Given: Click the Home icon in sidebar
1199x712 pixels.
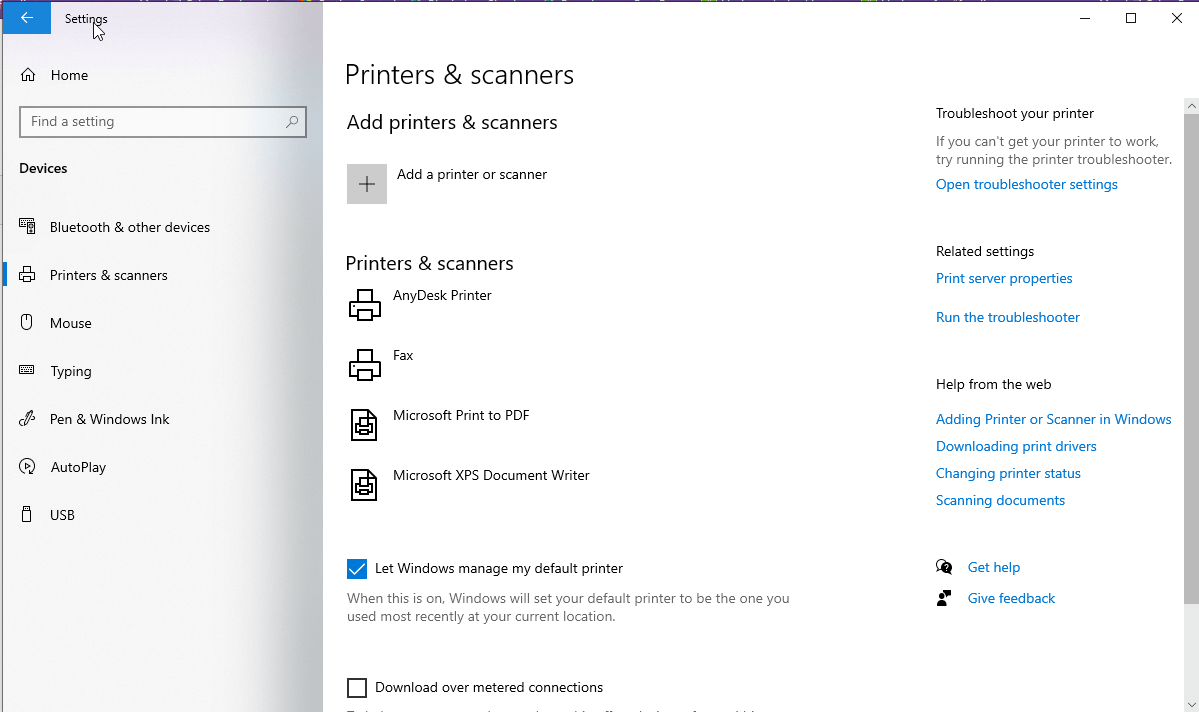Looking at the screenshot, I should coord(28,75).
